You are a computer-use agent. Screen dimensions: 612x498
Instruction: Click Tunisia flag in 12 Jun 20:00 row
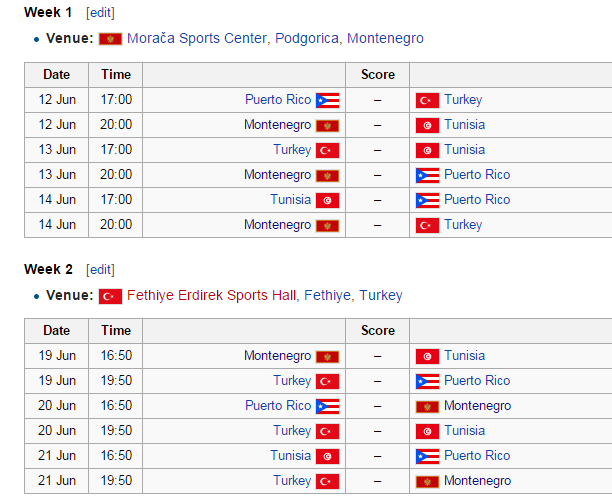pyautogui.click(x=427, y=125)
